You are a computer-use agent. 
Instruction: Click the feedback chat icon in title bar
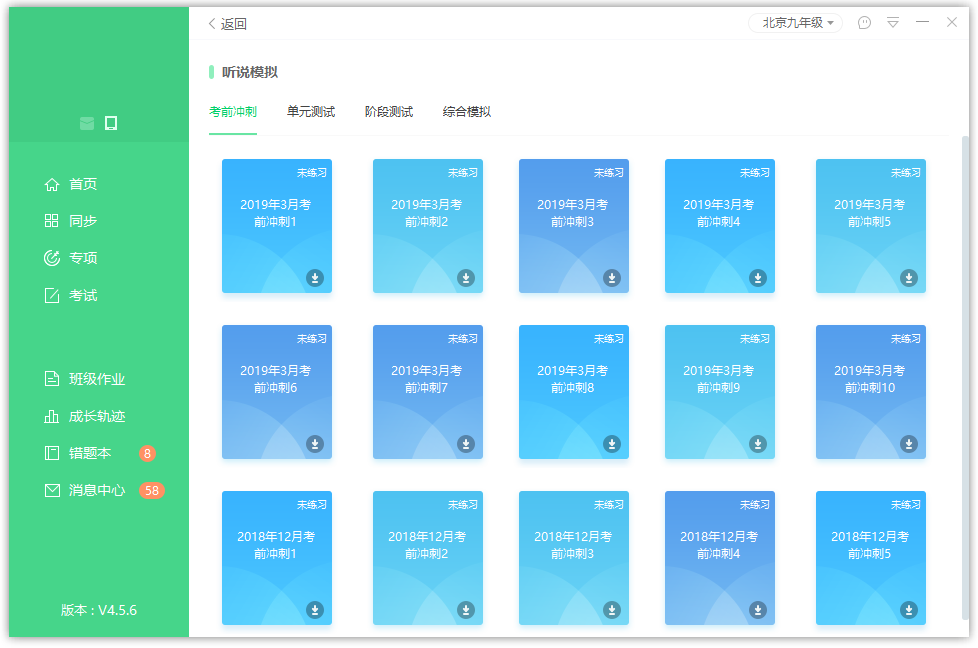tap(864, 23)
